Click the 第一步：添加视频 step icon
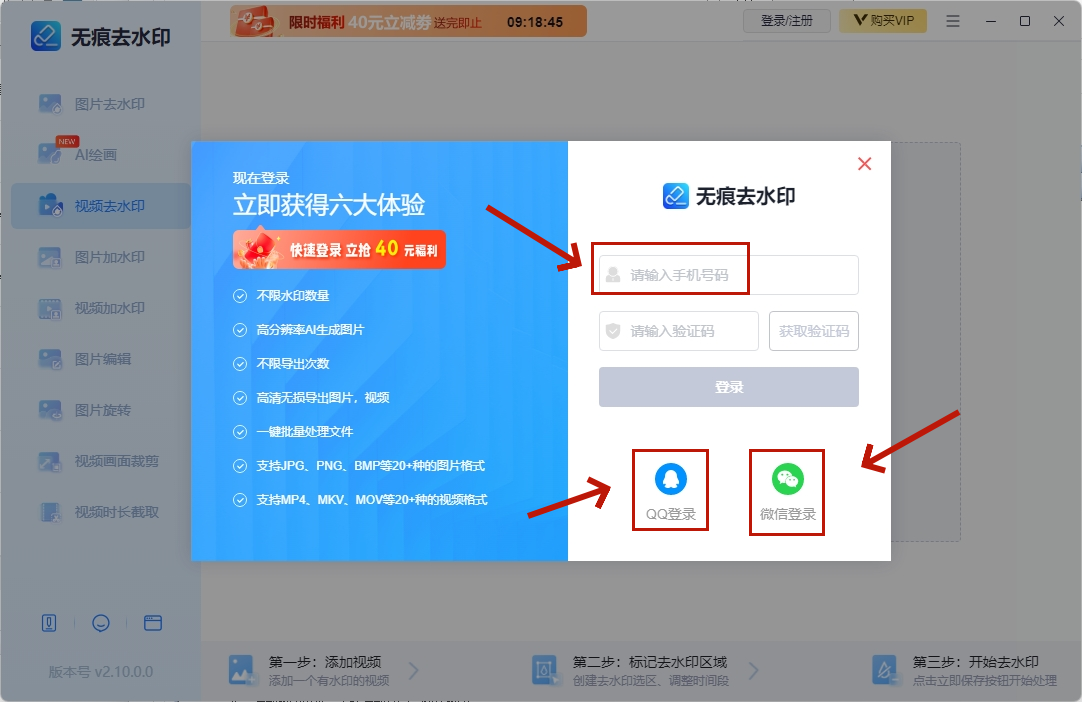The image size is (1082, 702). click(242, 670)
